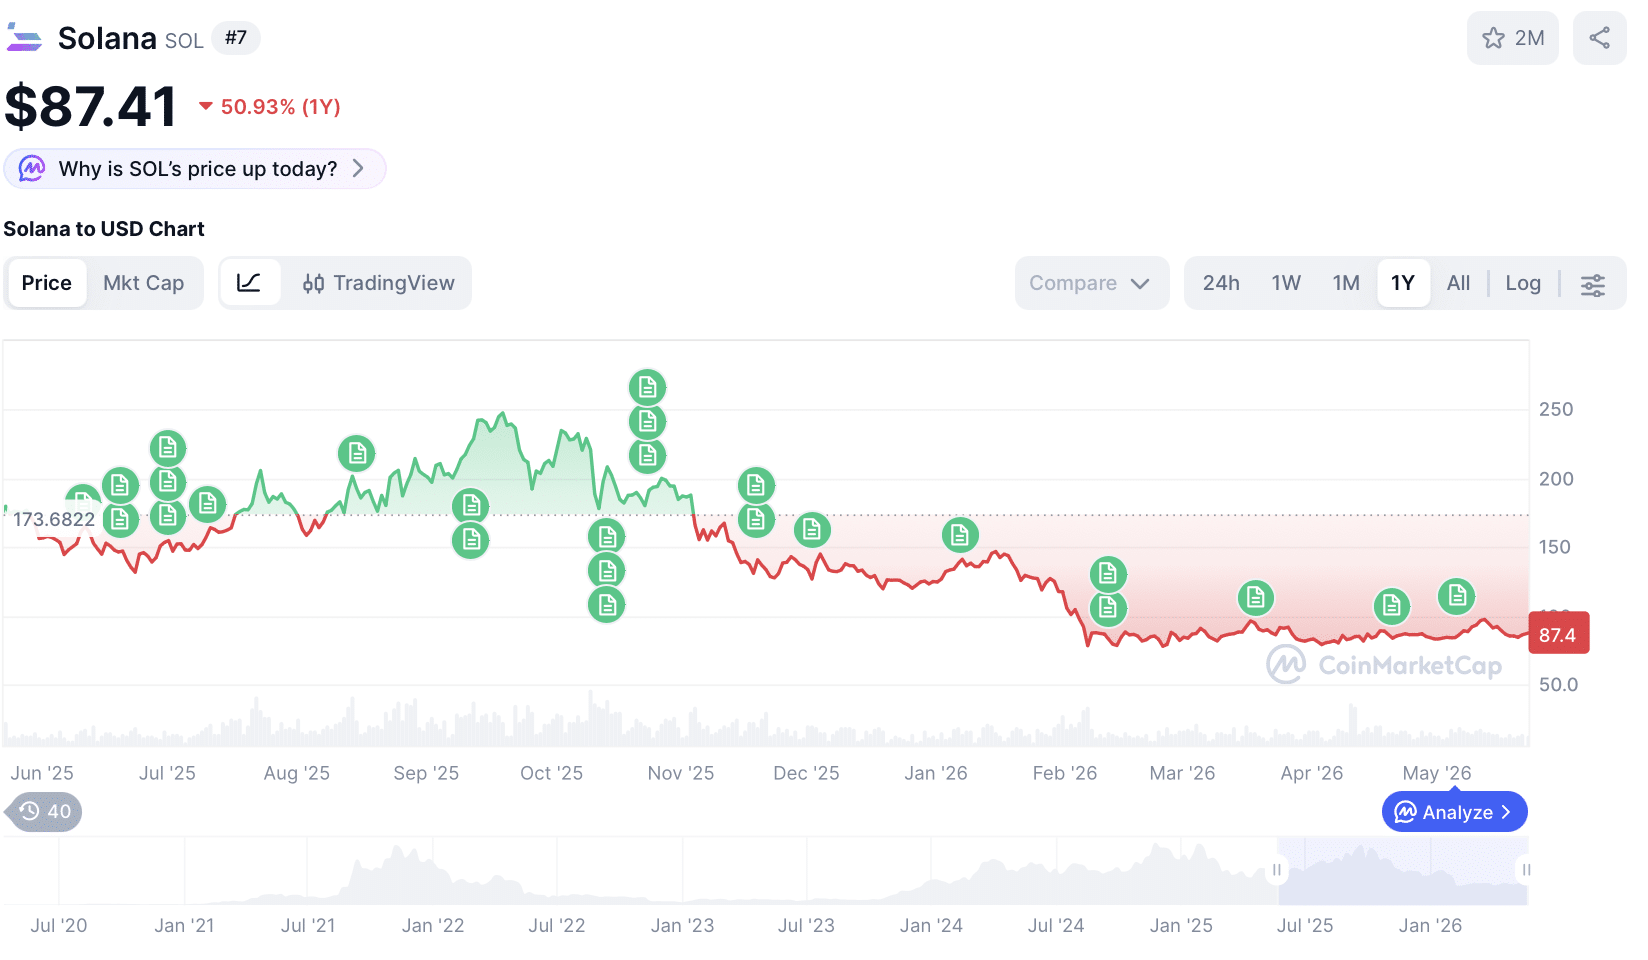1648x960 pixels.
Task: Click the Feb '26 date axis label
Action: 1065,773
